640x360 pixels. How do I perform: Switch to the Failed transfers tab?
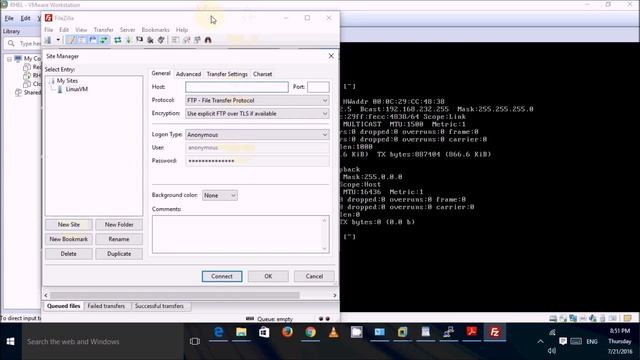click(x=106, y=306)
